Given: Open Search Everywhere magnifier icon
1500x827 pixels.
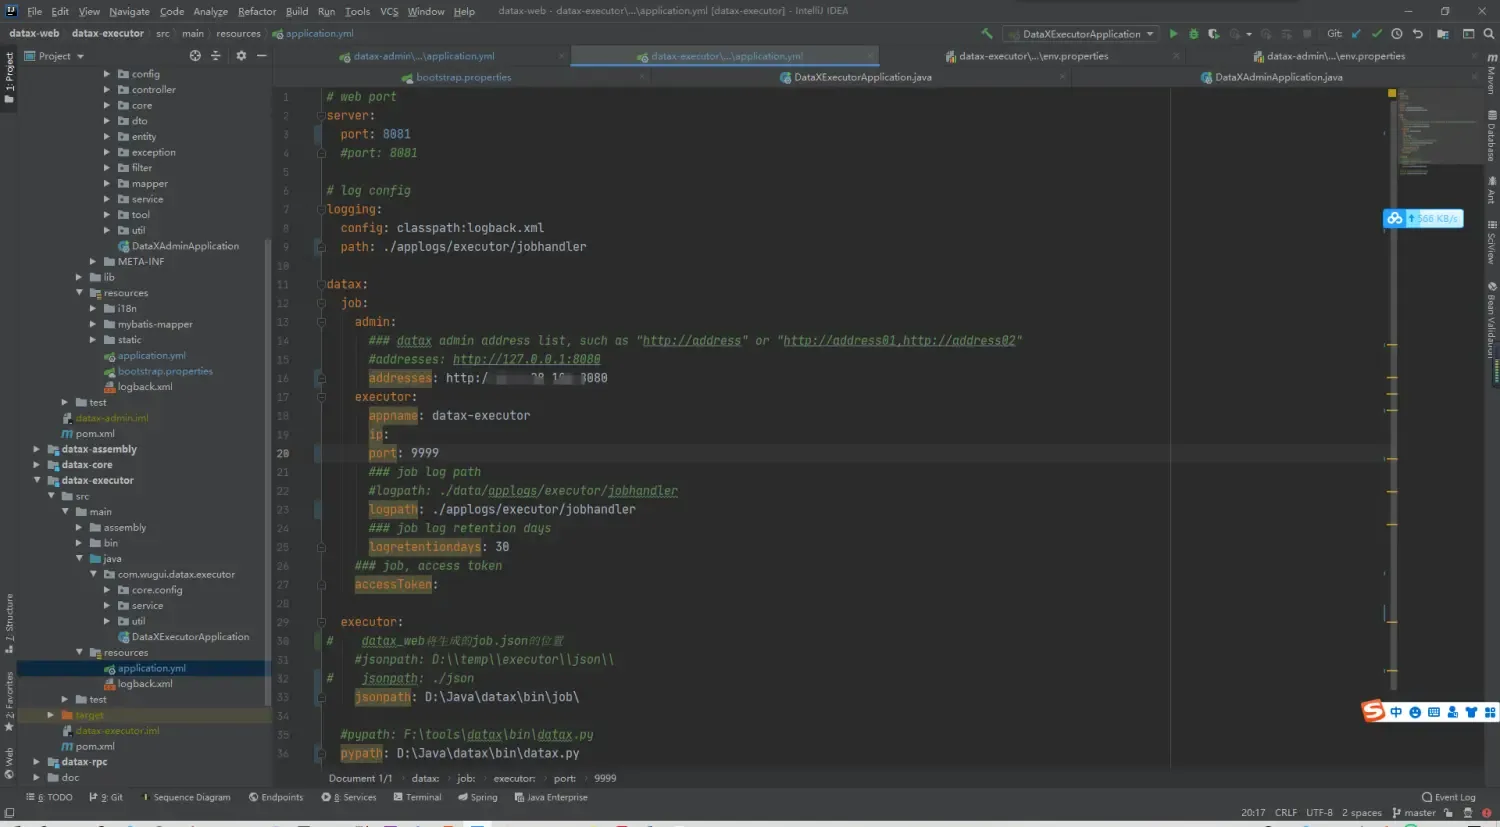Looking at the screenshot, I should click(1489, 33).
